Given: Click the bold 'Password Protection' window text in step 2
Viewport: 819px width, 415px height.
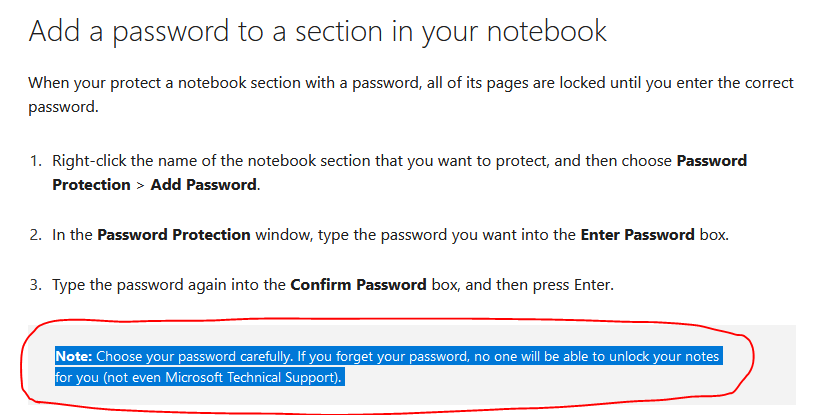Looking at the screenshot, I should [173, 235].
